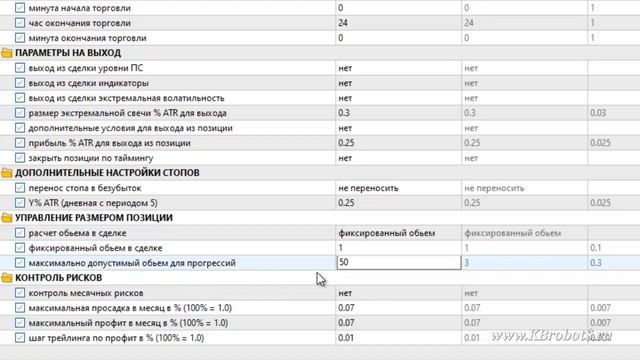Toggle checkbox for выход из сделки уровни ПС
The height and width of the screenshot is (360, 640).
[x=20, y=68]
